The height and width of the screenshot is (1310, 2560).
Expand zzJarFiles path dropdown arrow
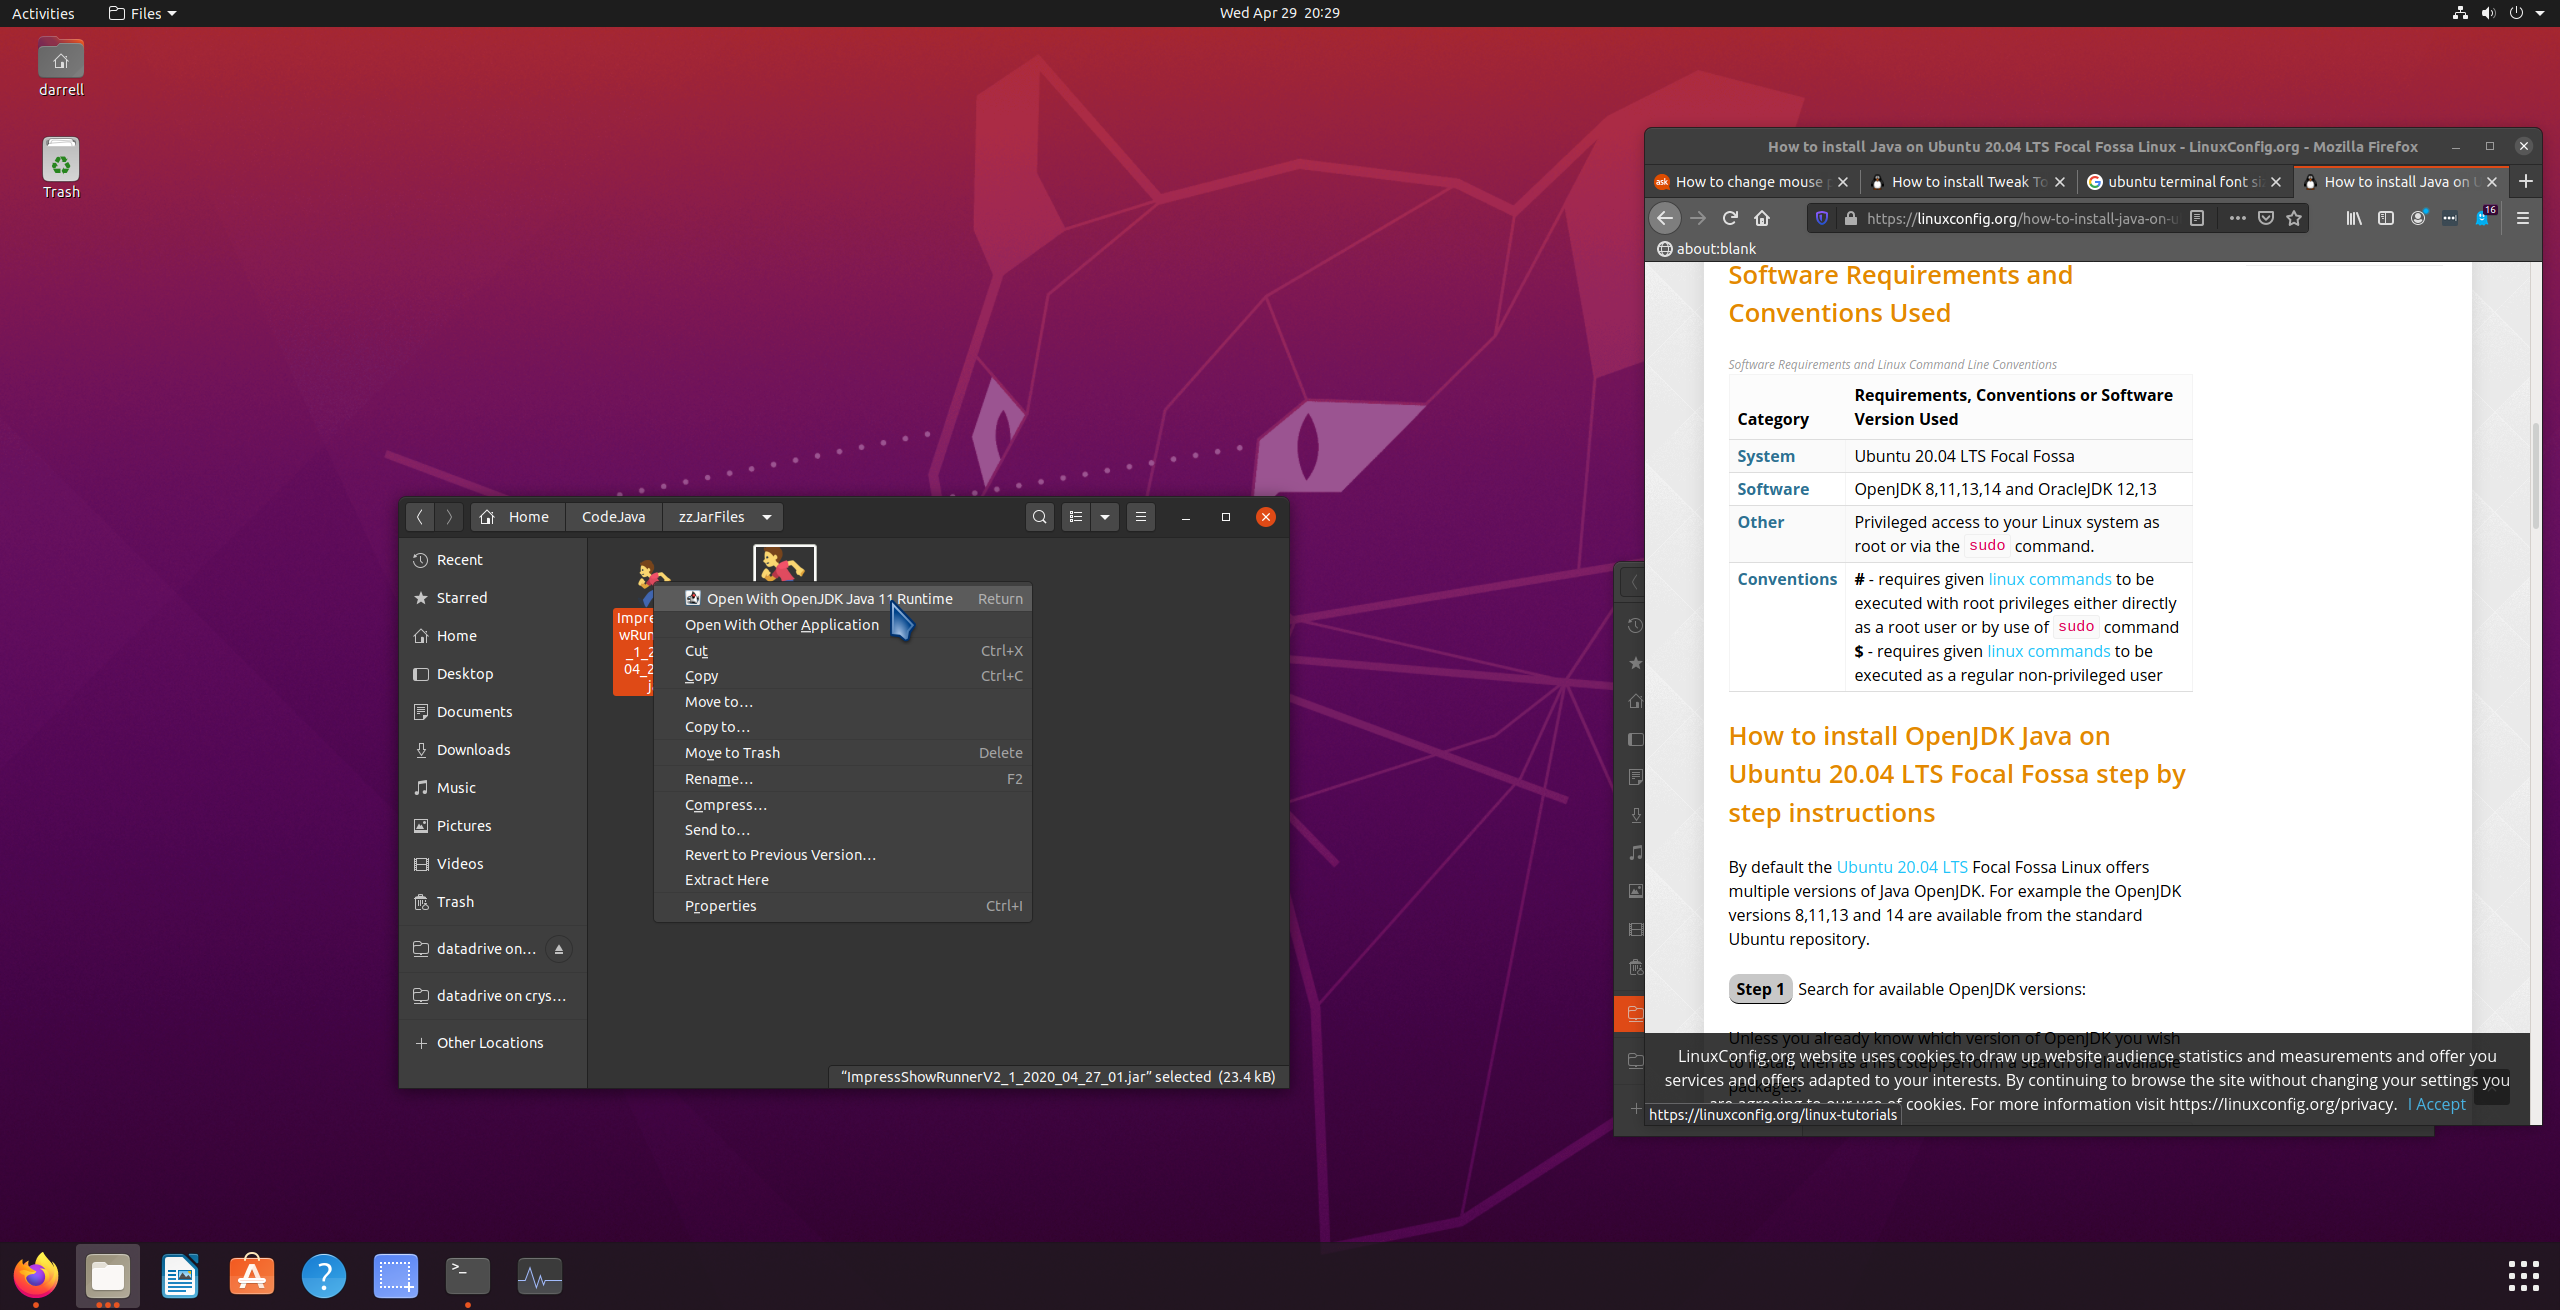pyautogui.click(x=767, y=517)
